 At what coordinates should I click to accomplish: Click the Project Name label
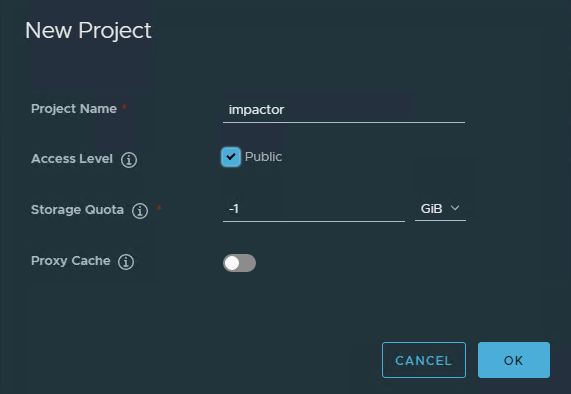coord(74,109)
